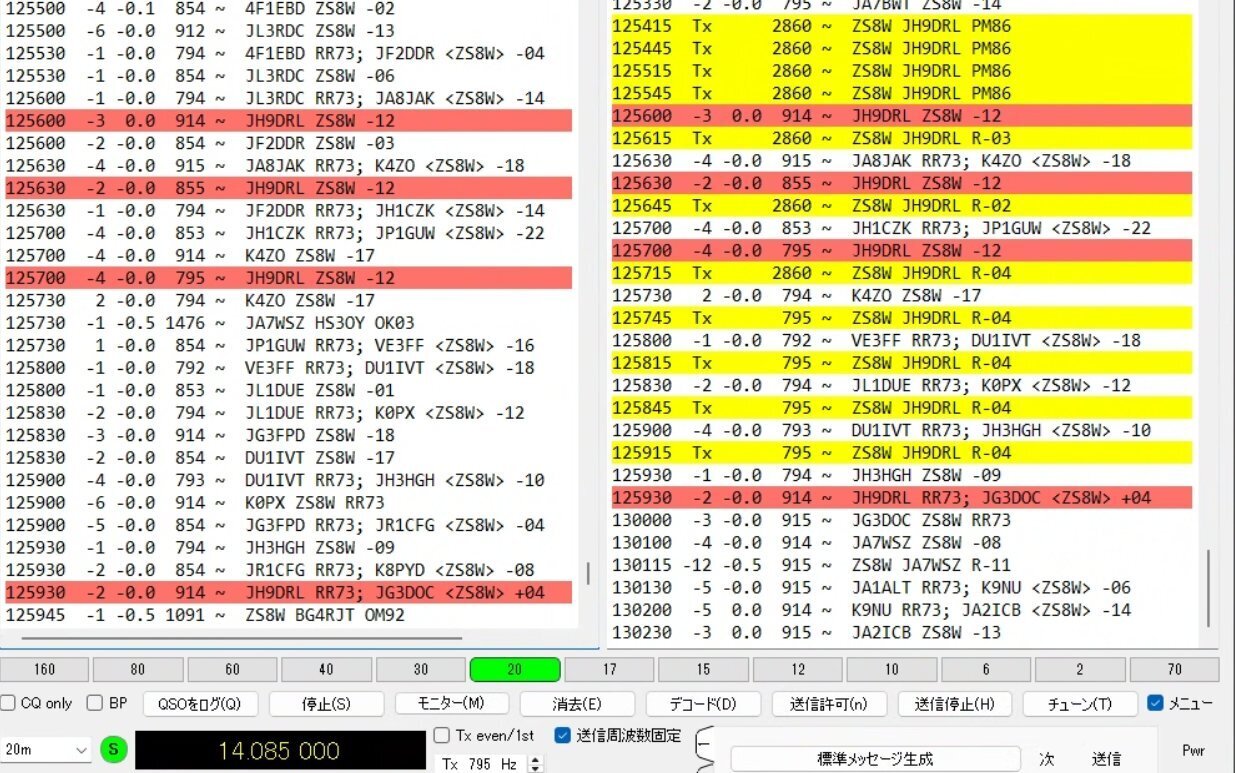Switch to the 40 meter band
Screen dimensions: 1235x773
pos(326,669)
